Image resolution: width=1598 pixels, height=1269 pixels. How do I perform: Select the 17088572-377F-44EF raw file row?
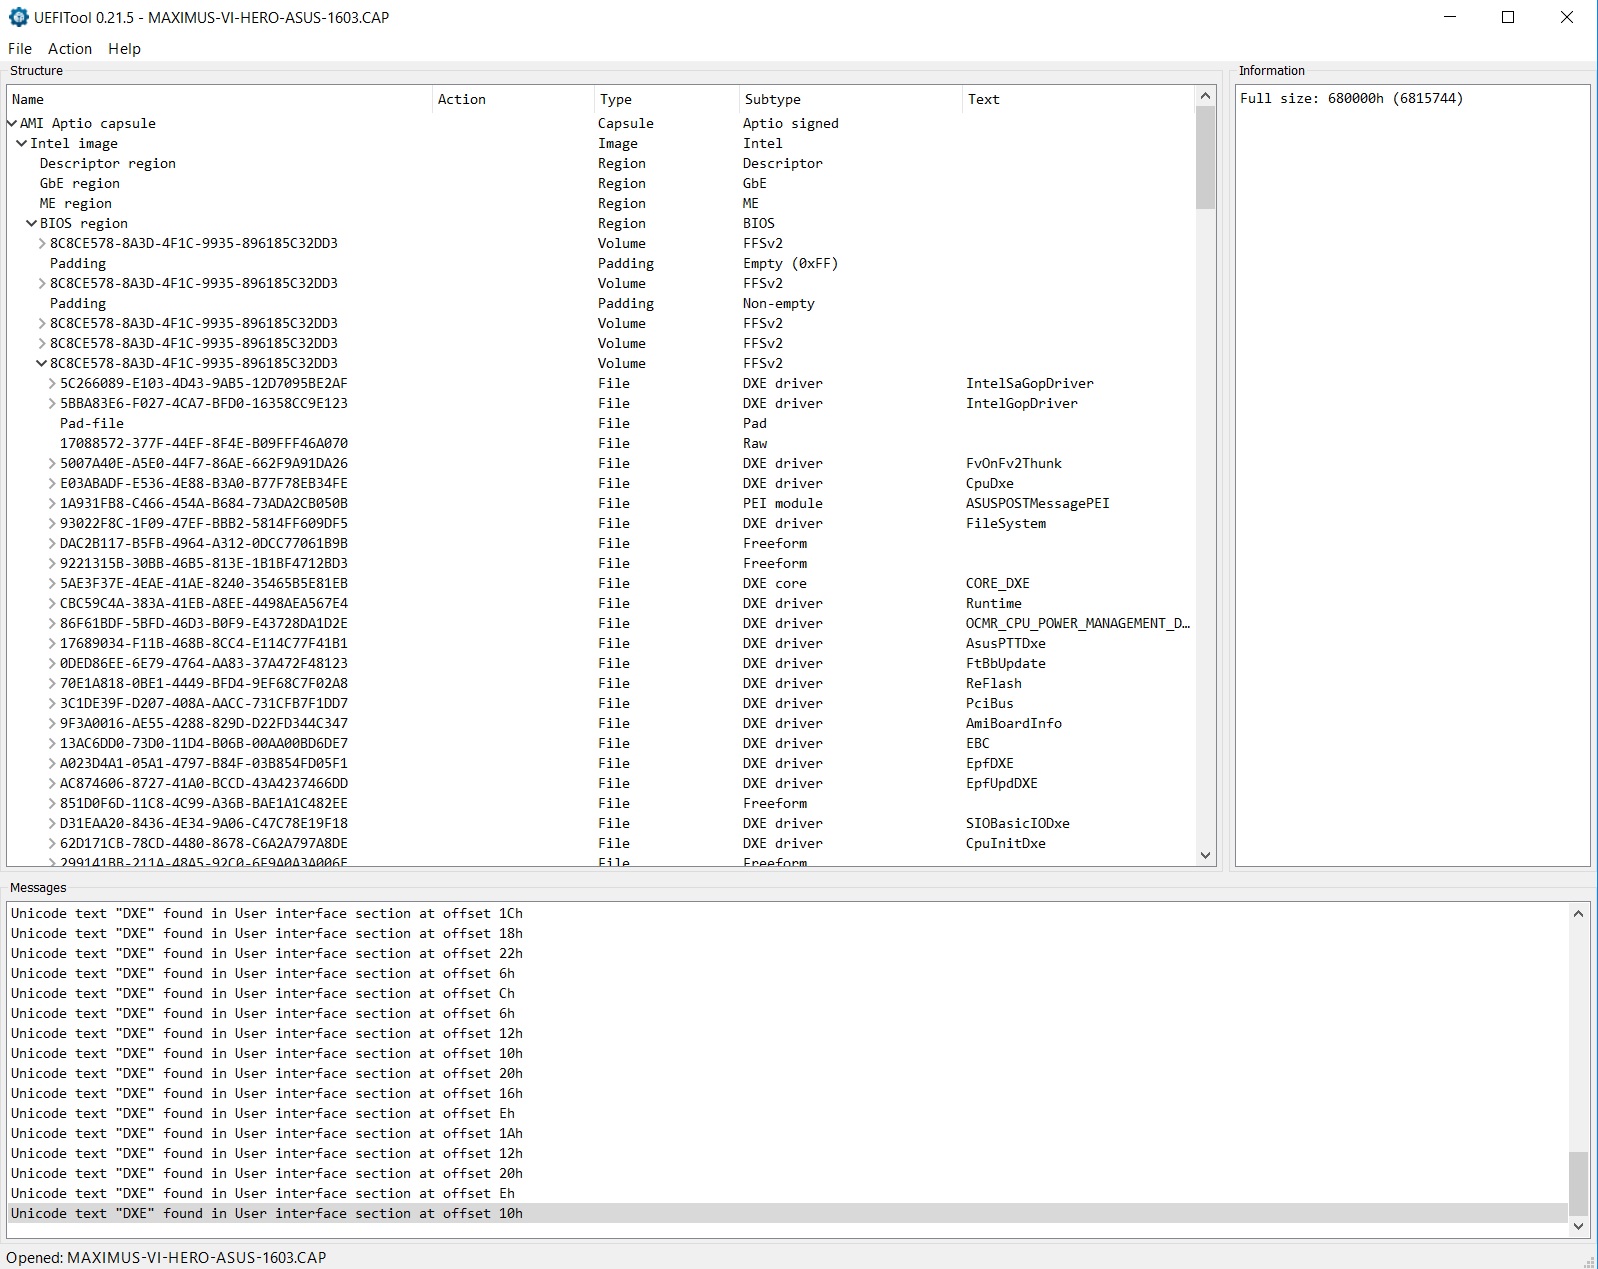tap(600, 443)
